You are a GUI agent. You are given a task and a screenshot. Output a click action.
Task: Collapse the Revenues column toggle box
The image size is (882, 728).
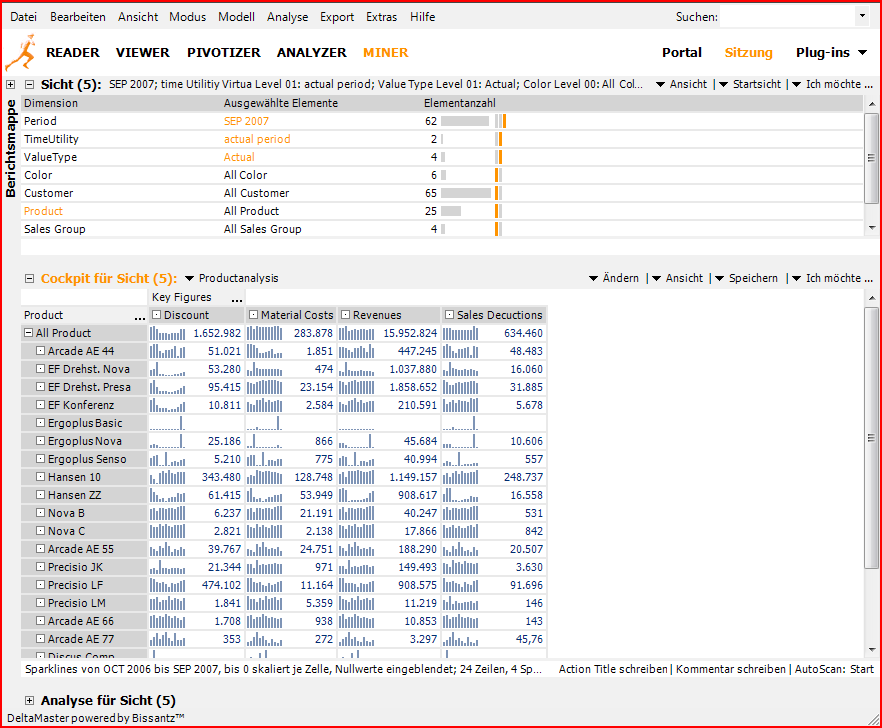[346, 315]
